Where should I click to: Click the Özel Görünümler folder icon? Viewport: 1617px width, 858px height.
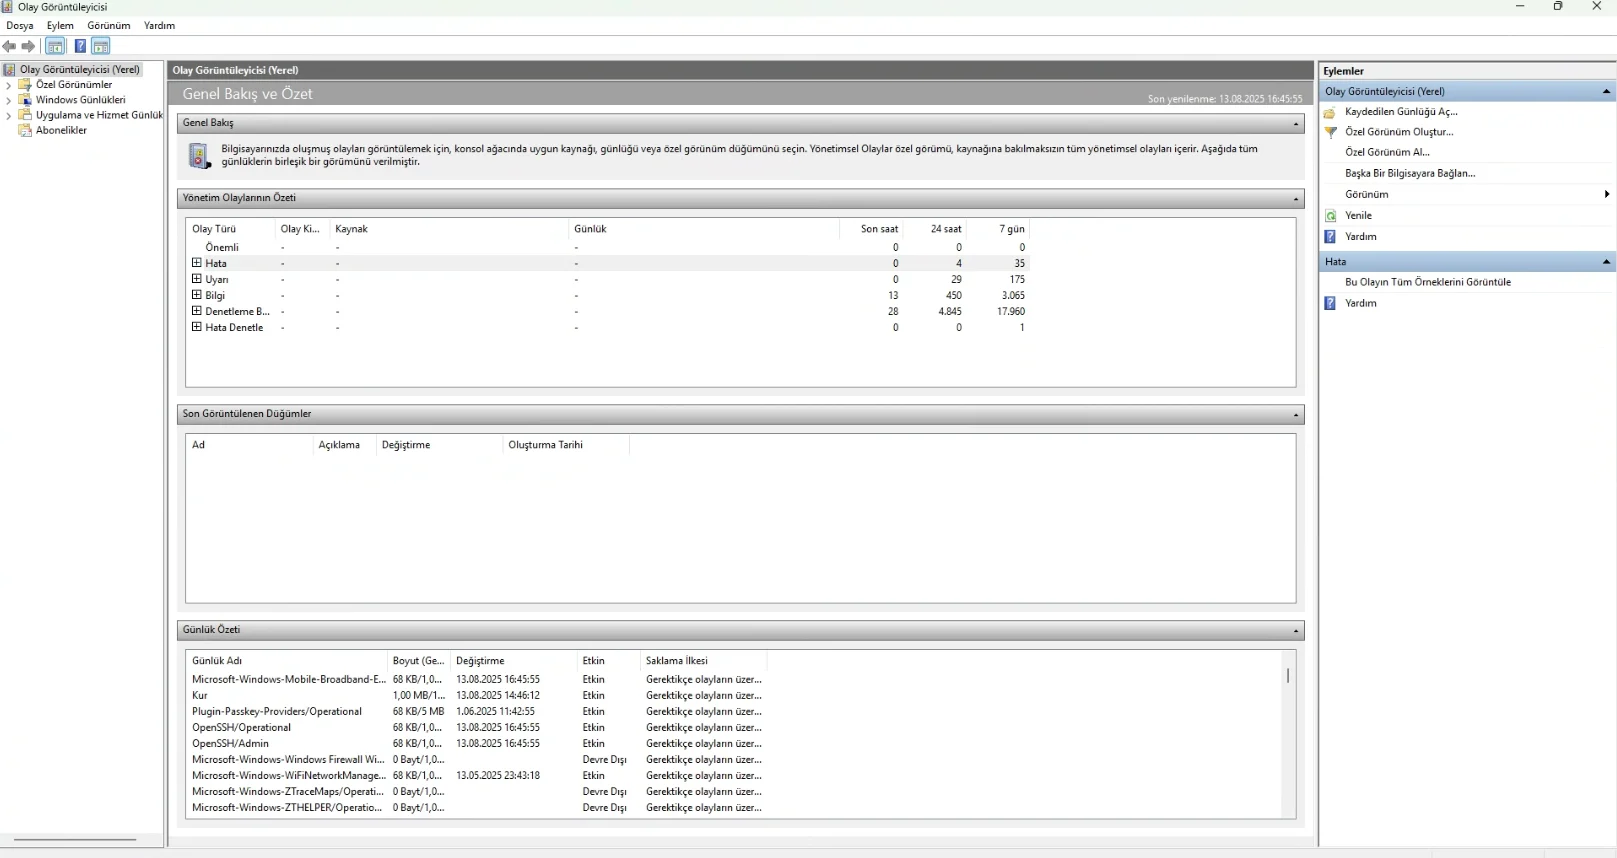coord(25,85)
